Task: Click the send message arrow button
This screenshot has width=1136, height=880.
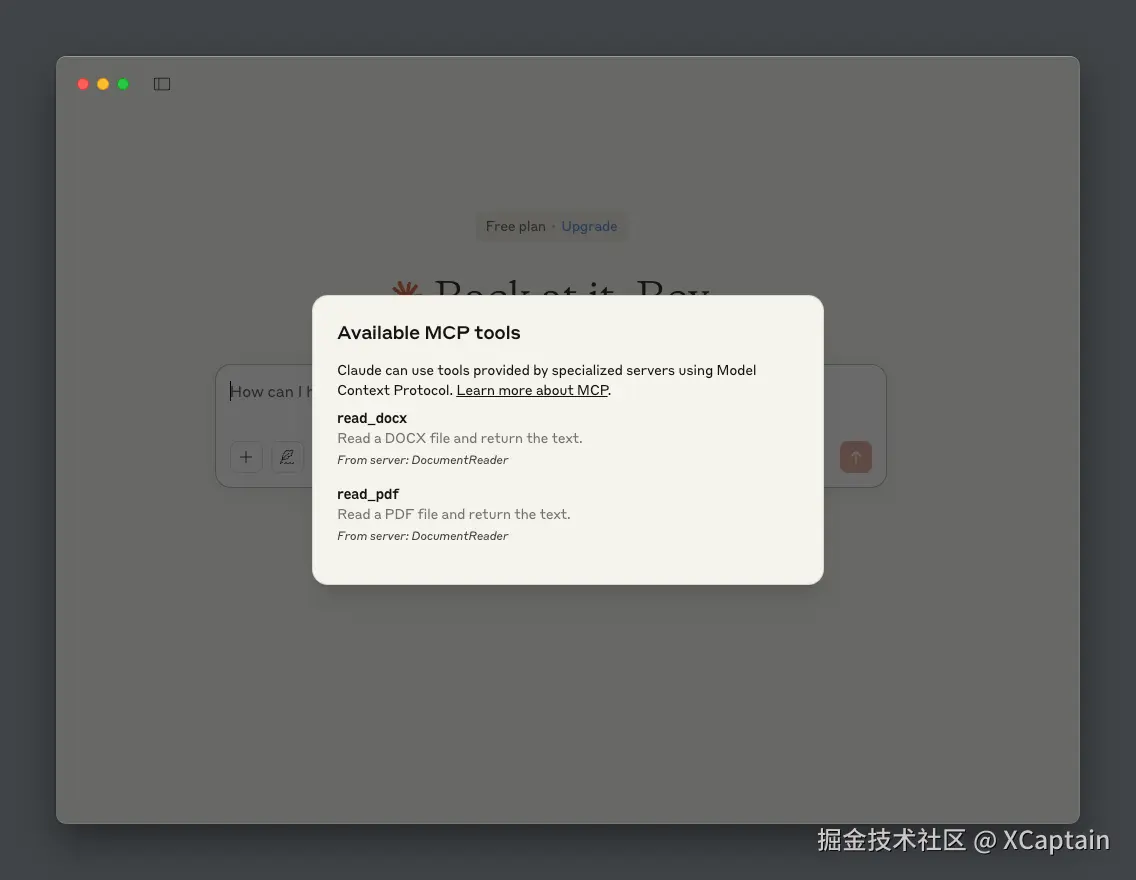Action: point(856,457)
